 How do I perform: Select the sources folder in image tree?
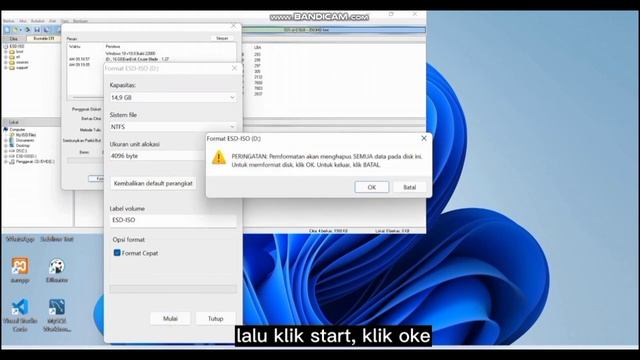pos(22,62)
